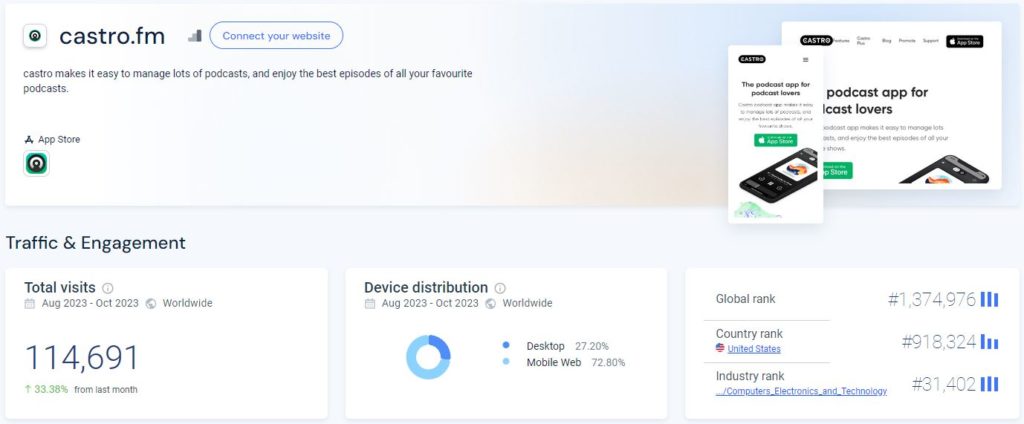Click the Total visits info icon
Image resolution: width=1024 pixels, height=424 pixels.
108,288
